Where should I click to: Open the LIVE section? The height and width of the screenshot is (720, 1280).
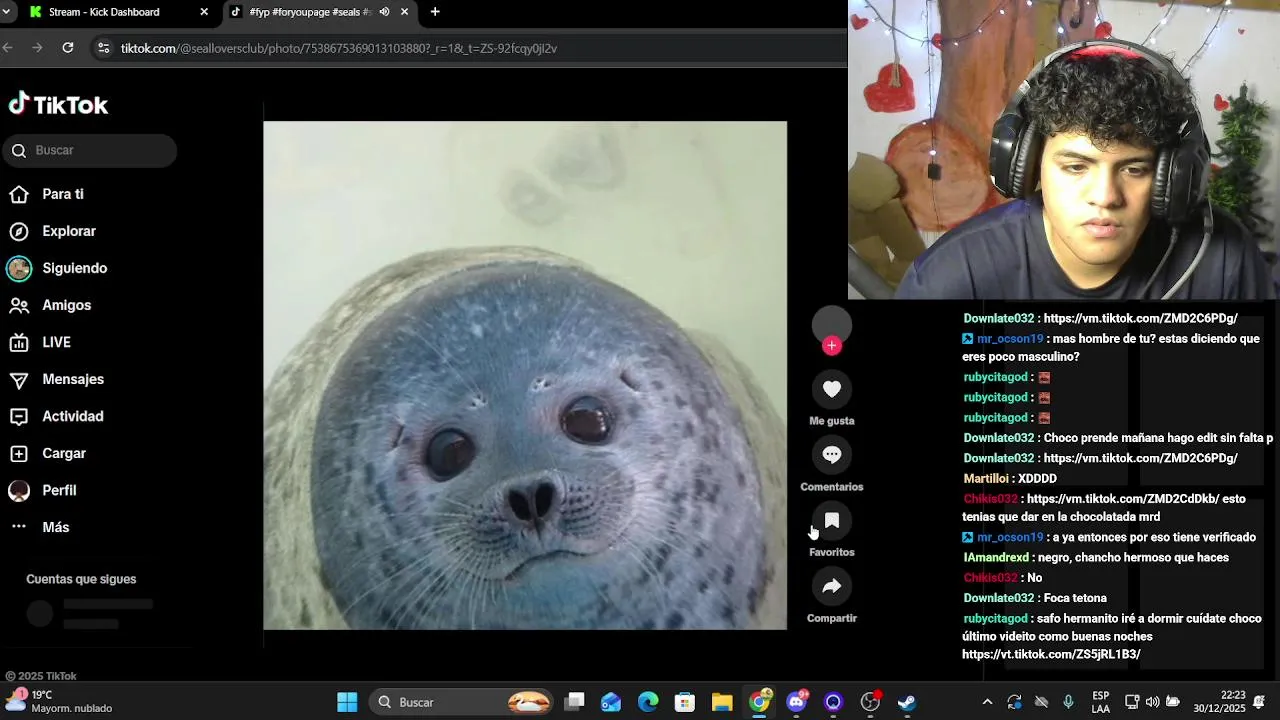click(x=56, y=342)
